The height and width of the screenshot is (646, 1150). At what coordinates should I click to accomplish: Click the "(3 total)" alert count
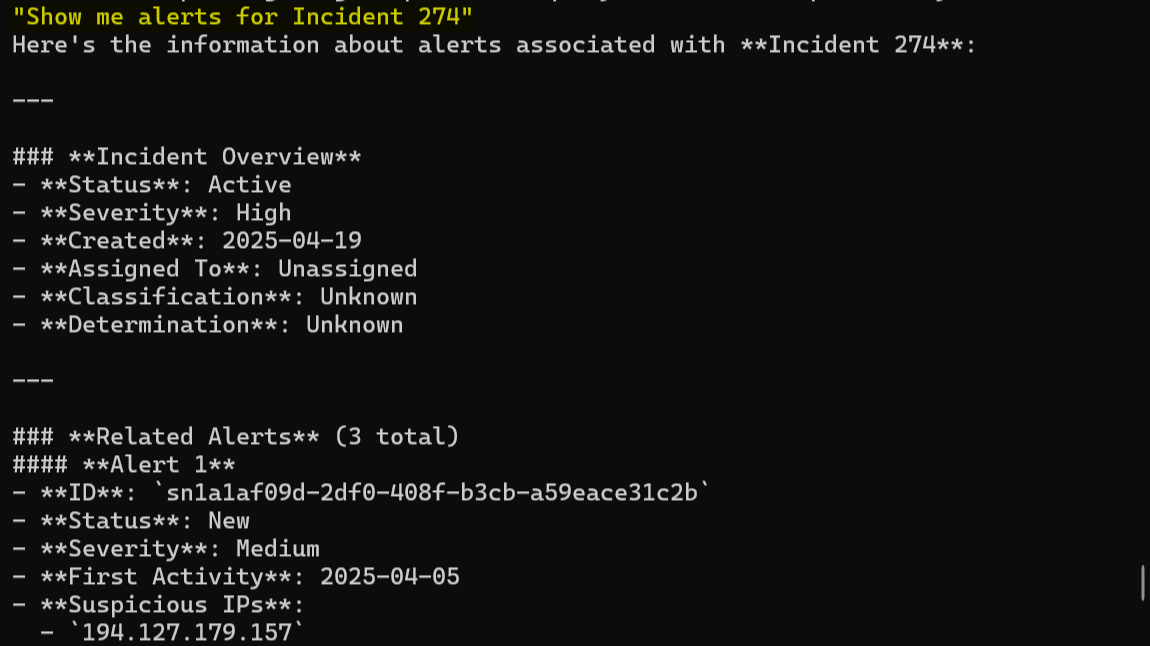396,437
